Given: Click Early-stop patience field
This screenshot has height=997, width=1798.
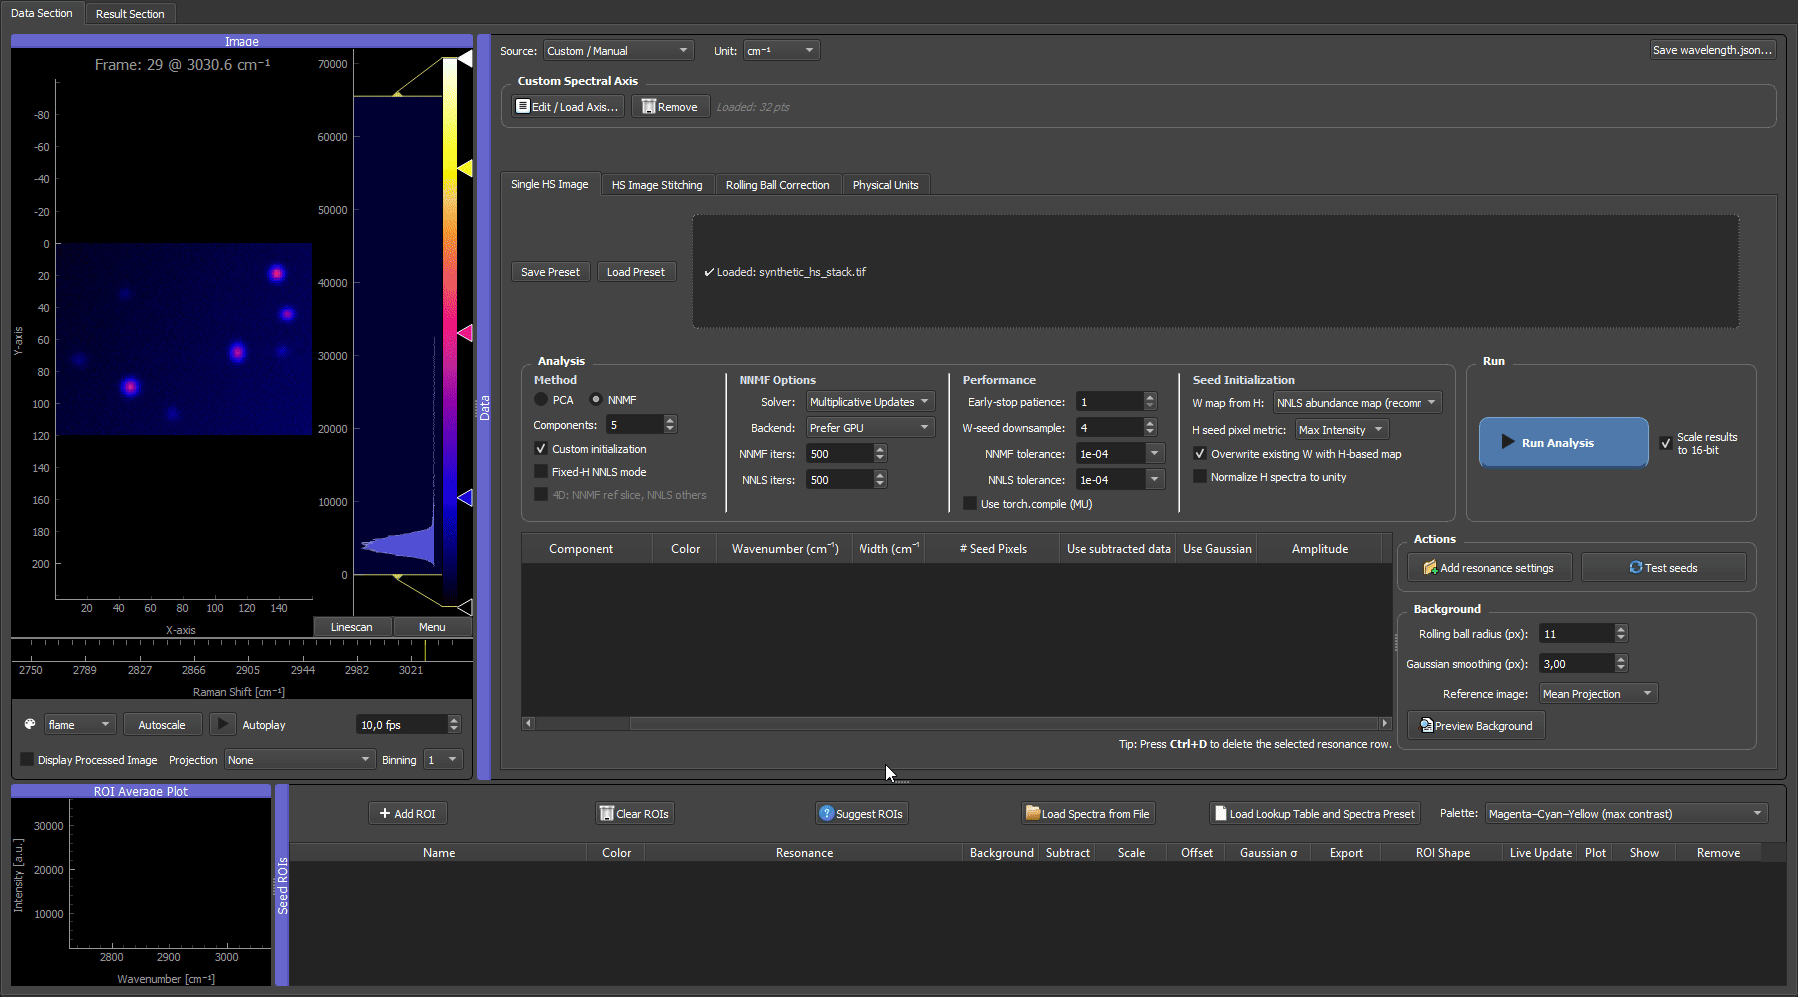Looking at the screenshot, I should point(1109,402).
